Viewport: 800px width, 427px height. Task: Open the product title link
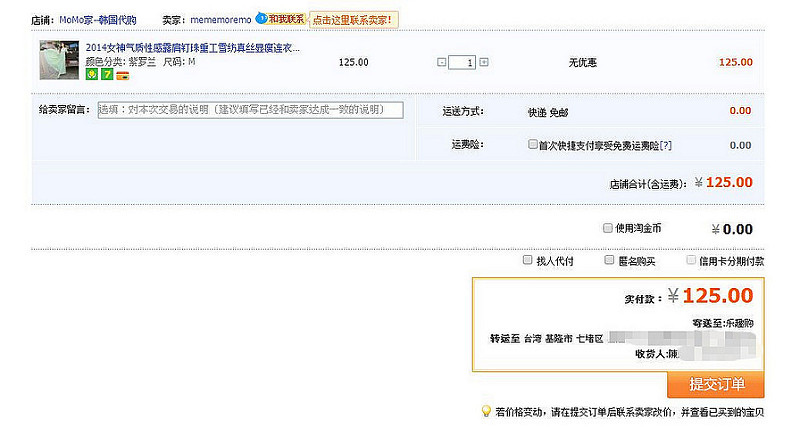[x=193, y=48]
